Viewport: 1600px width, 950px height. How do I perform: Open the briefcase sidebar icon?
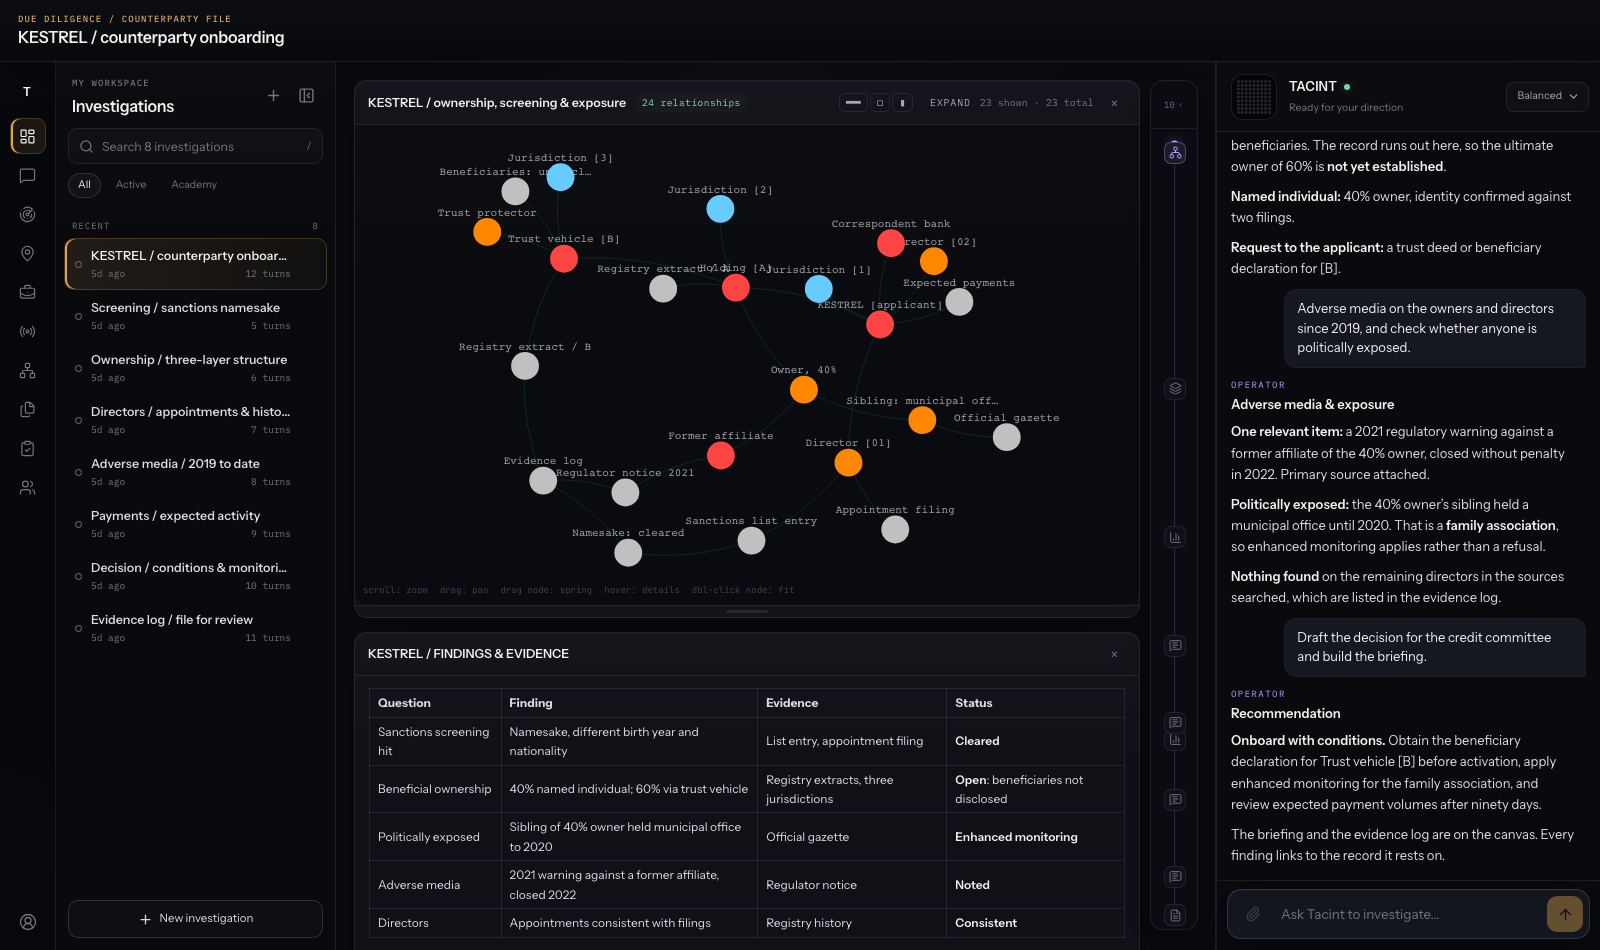coord(28,292)
